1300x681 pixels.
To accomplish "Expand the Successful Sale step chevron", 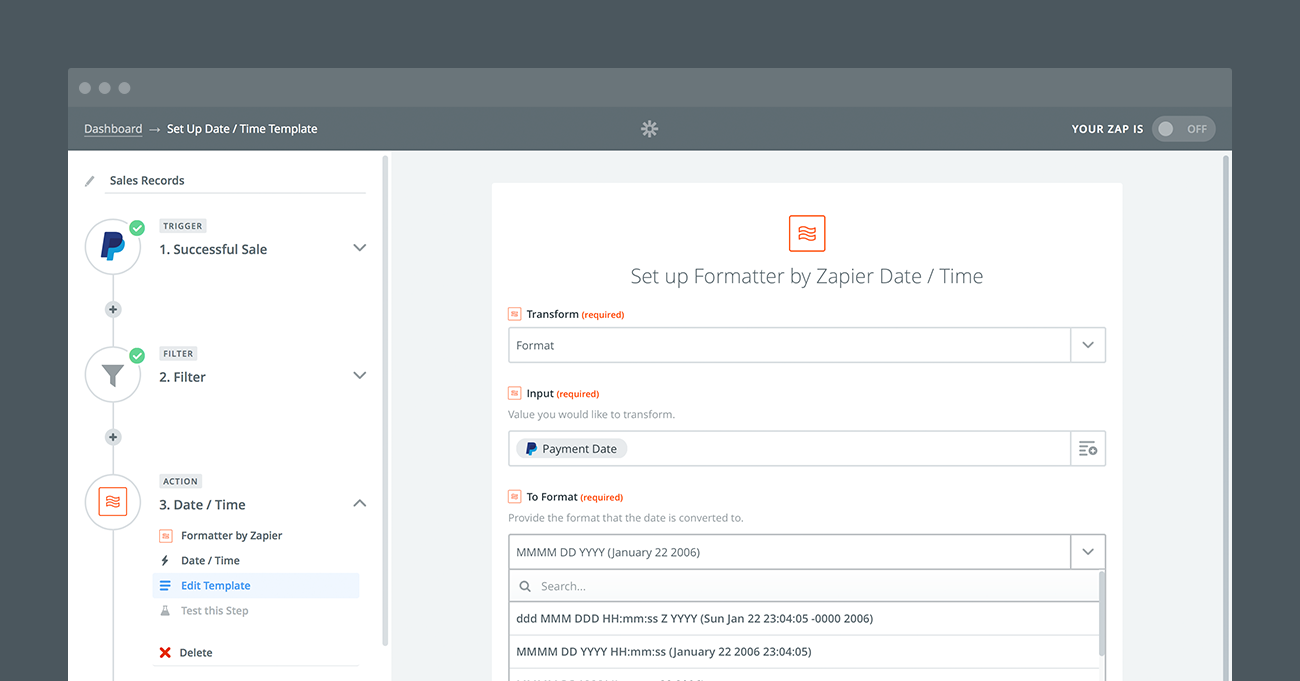I will [x=360, y=248].
